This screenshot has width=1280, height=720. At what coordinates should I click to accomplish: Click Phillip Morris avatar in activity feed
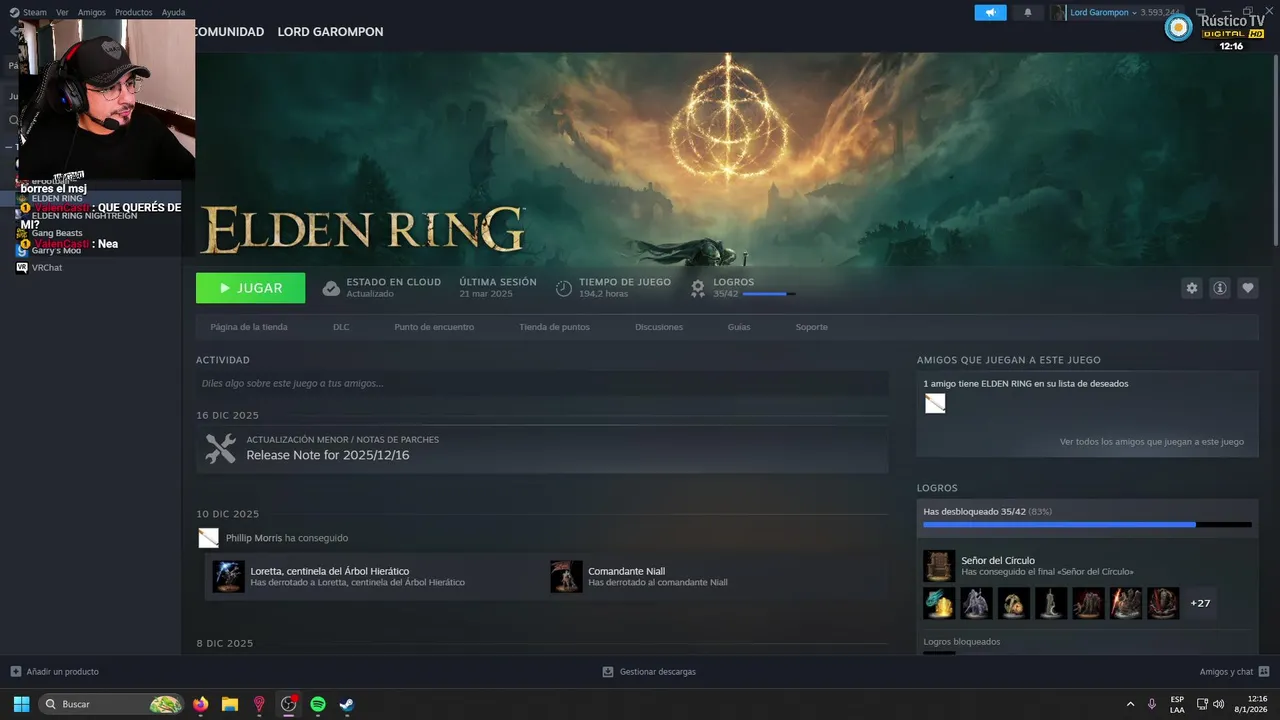(208, 538)
